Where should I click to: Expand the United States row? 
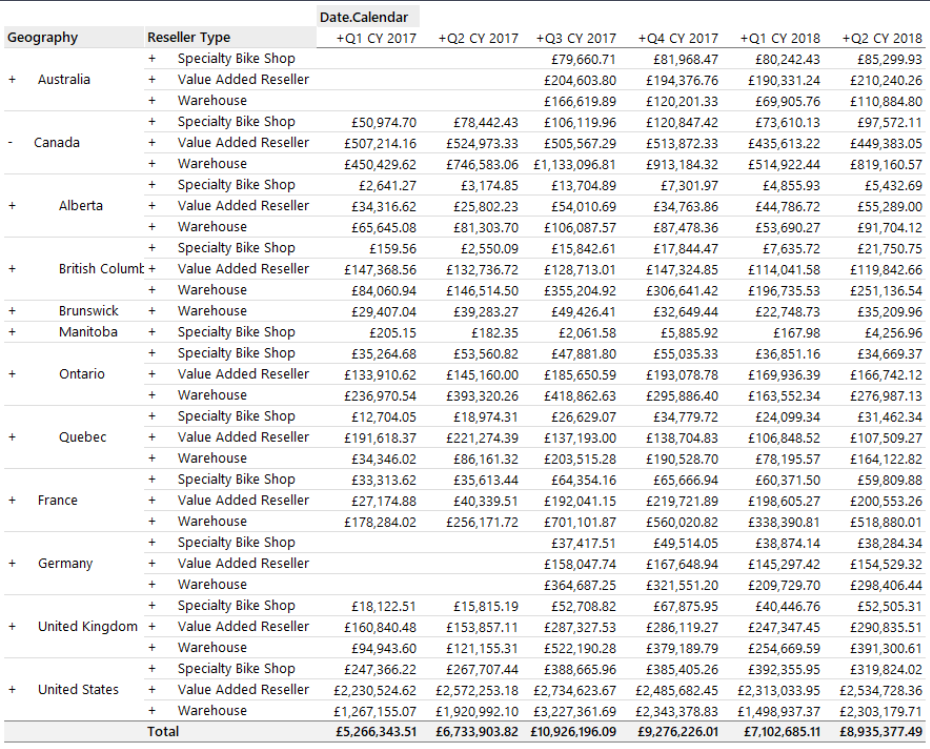pos(10,689)
